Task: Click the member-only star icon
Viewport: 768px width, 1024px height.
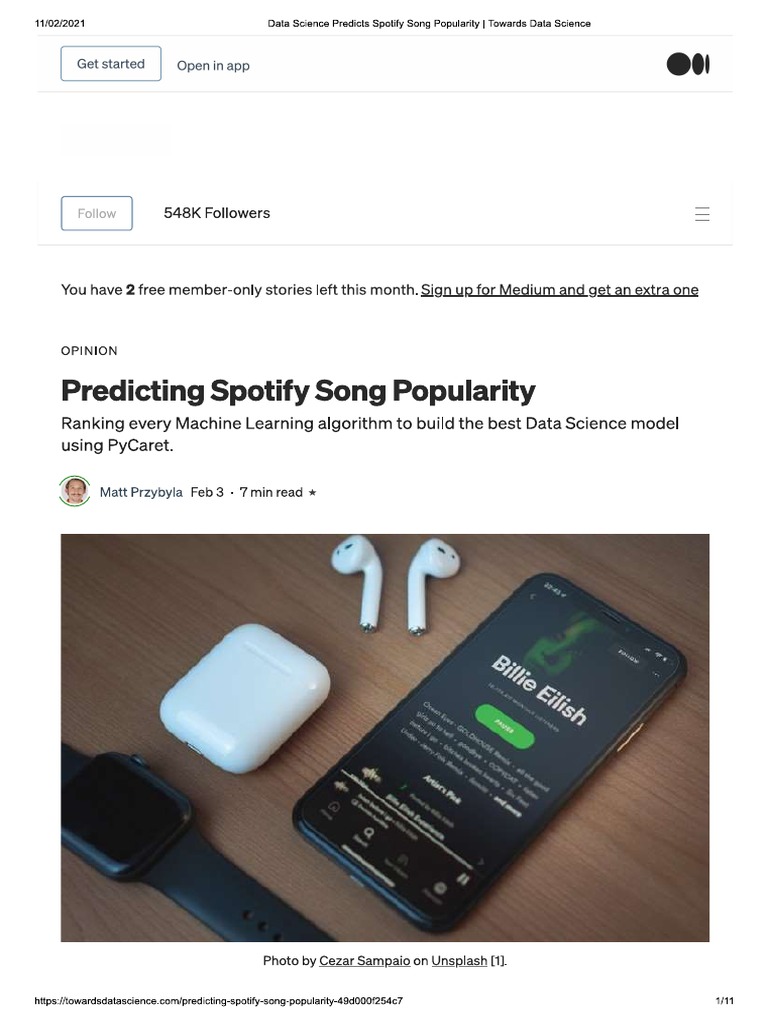Action: tap(312, 493)
